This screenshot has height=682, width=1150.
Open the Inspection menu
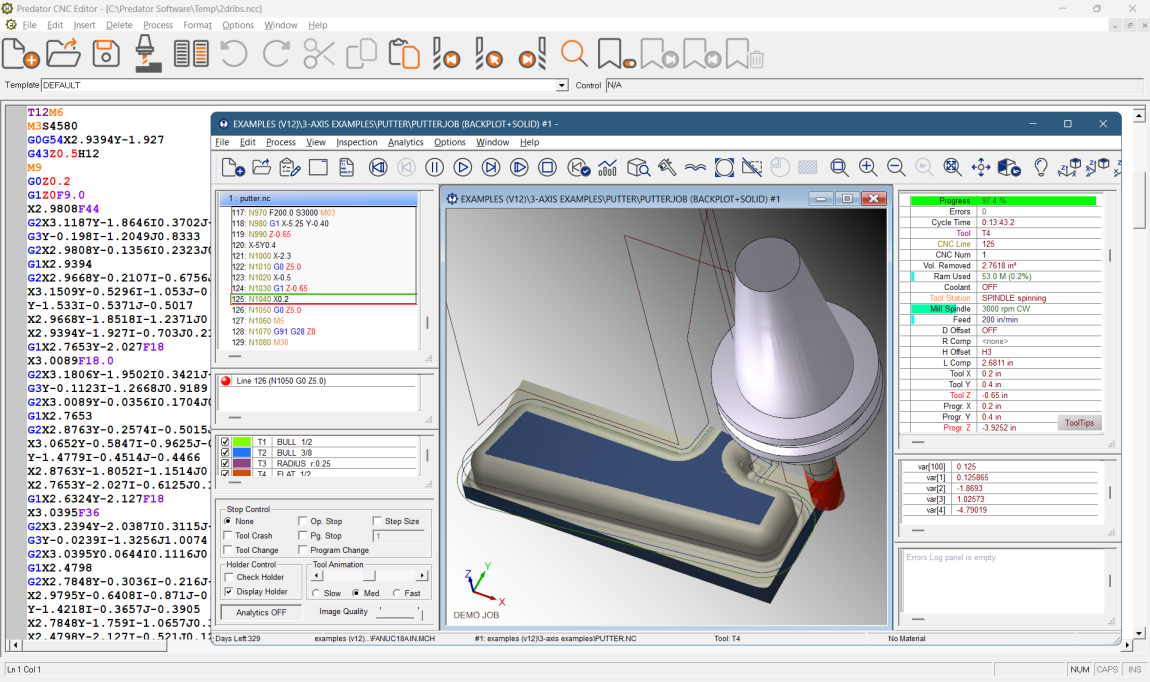[x=356, y=142]
